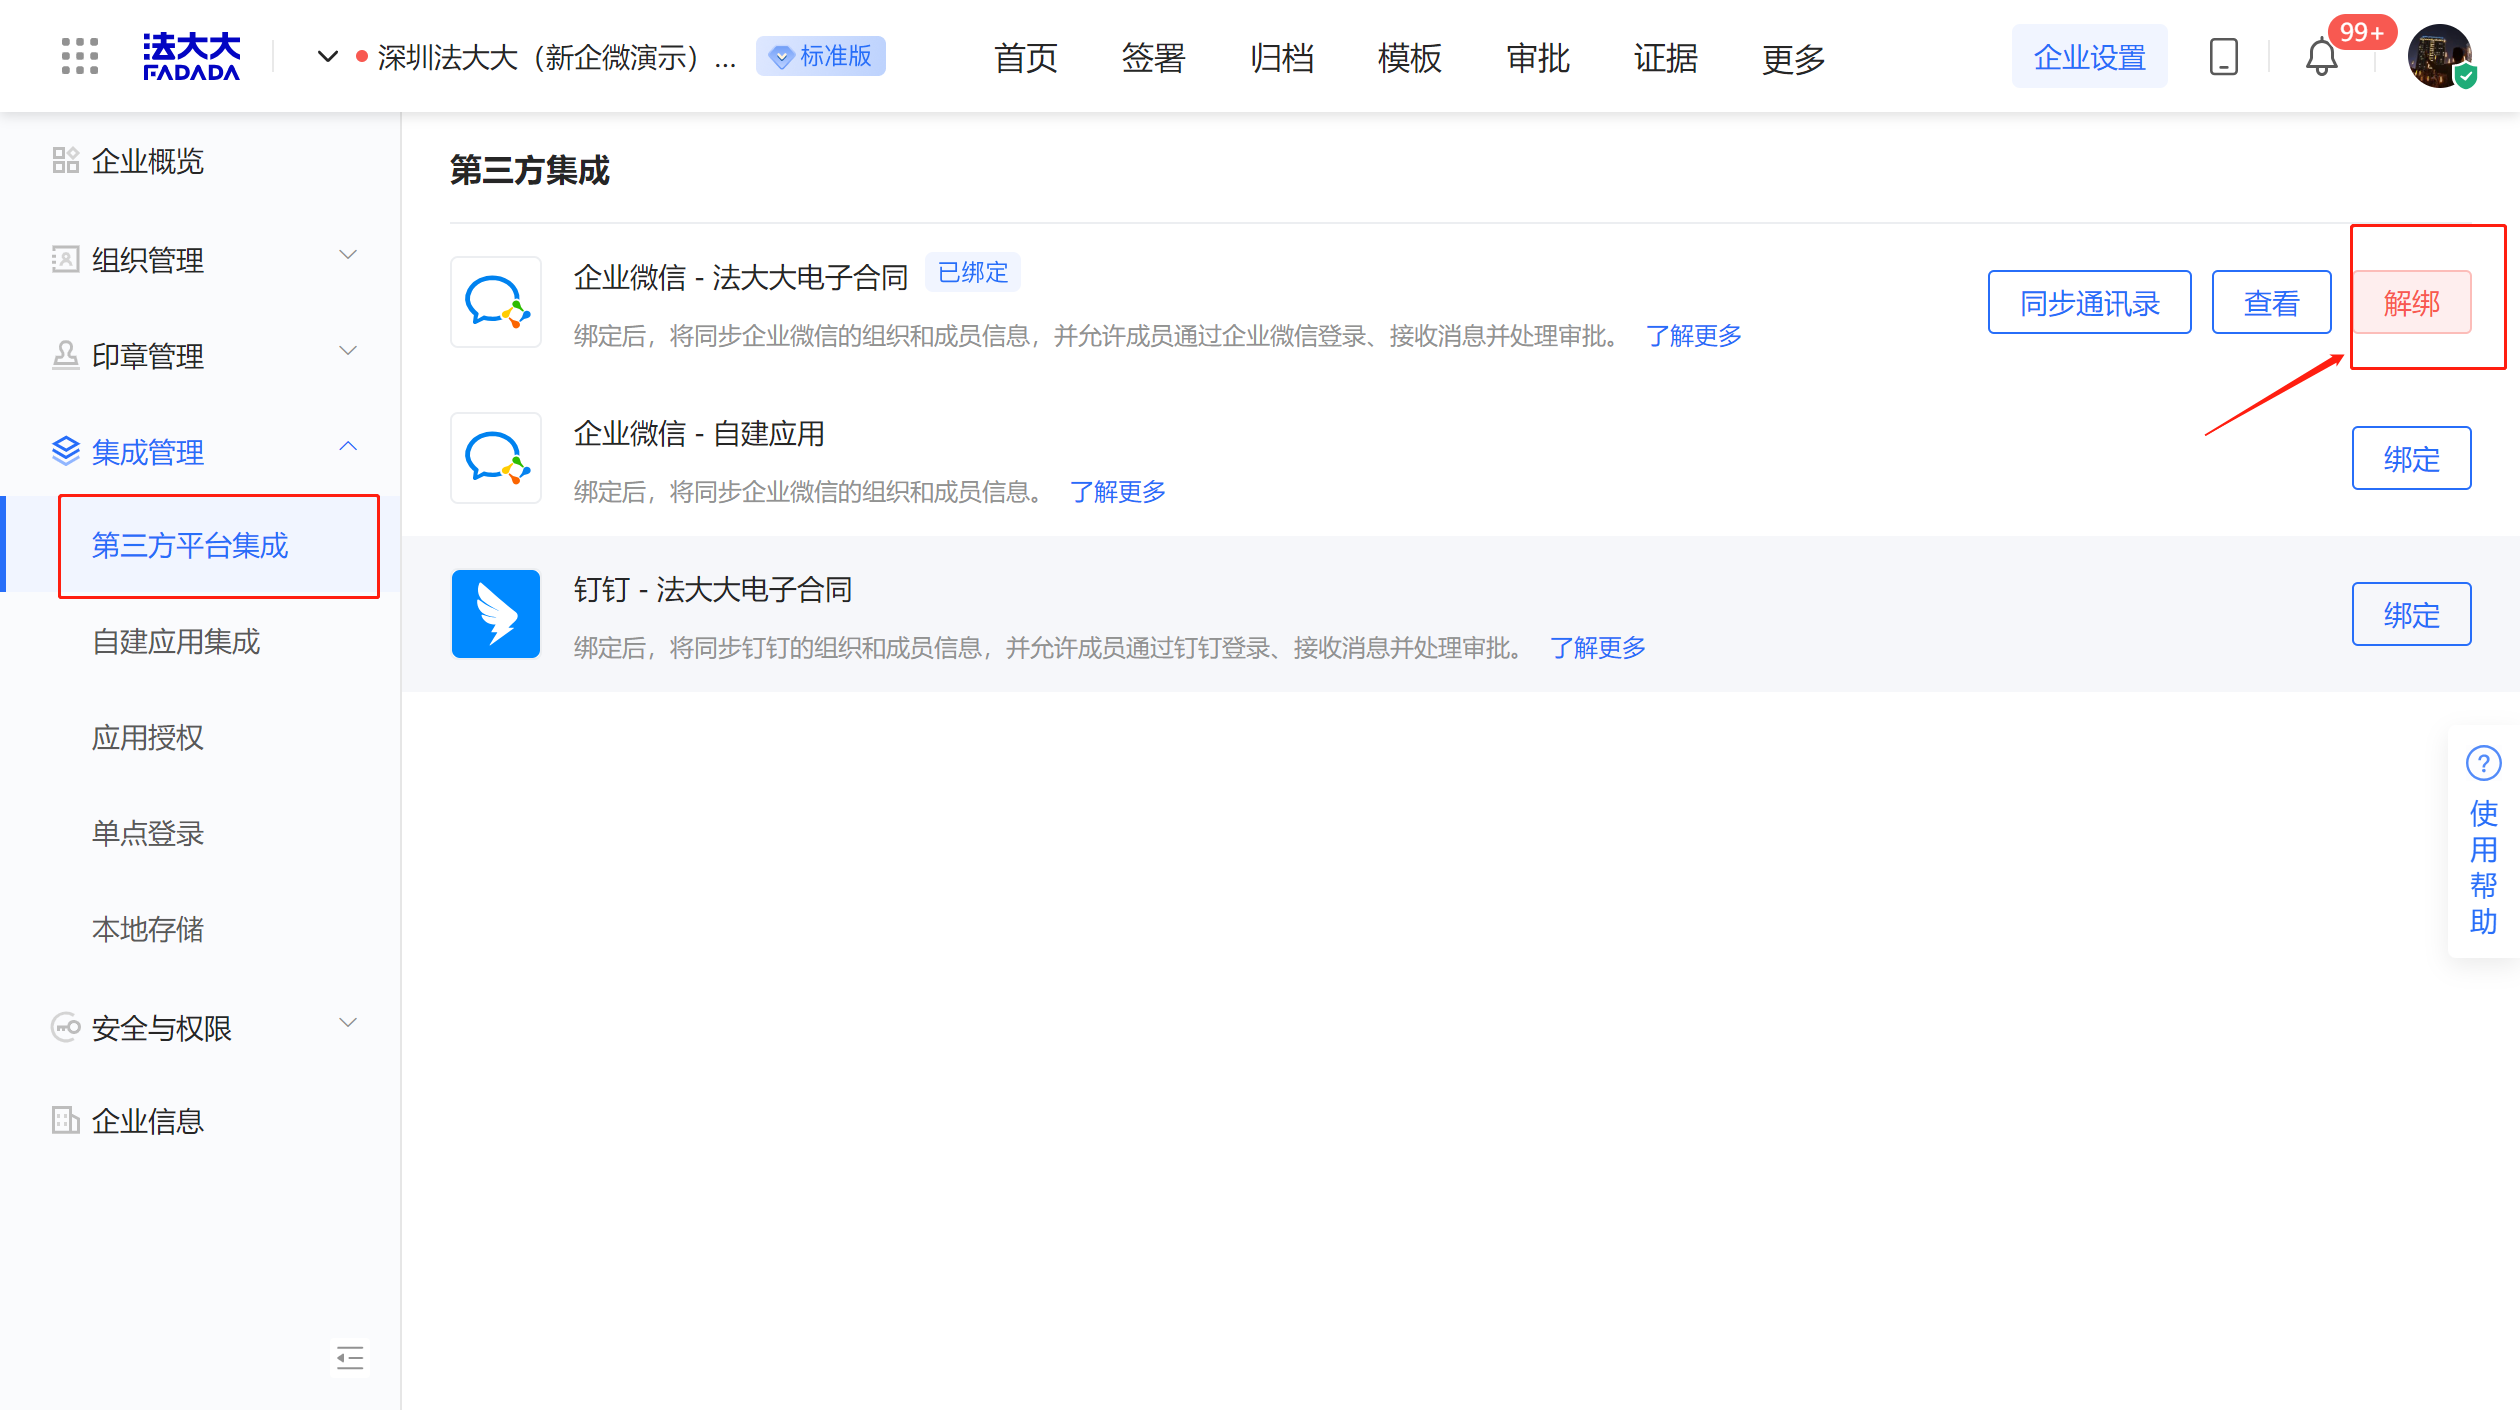Click the 企业微信 - 法大大电子合同 title
The width and height of the screenshot is (2520, 1410).
tap(741, 277)
